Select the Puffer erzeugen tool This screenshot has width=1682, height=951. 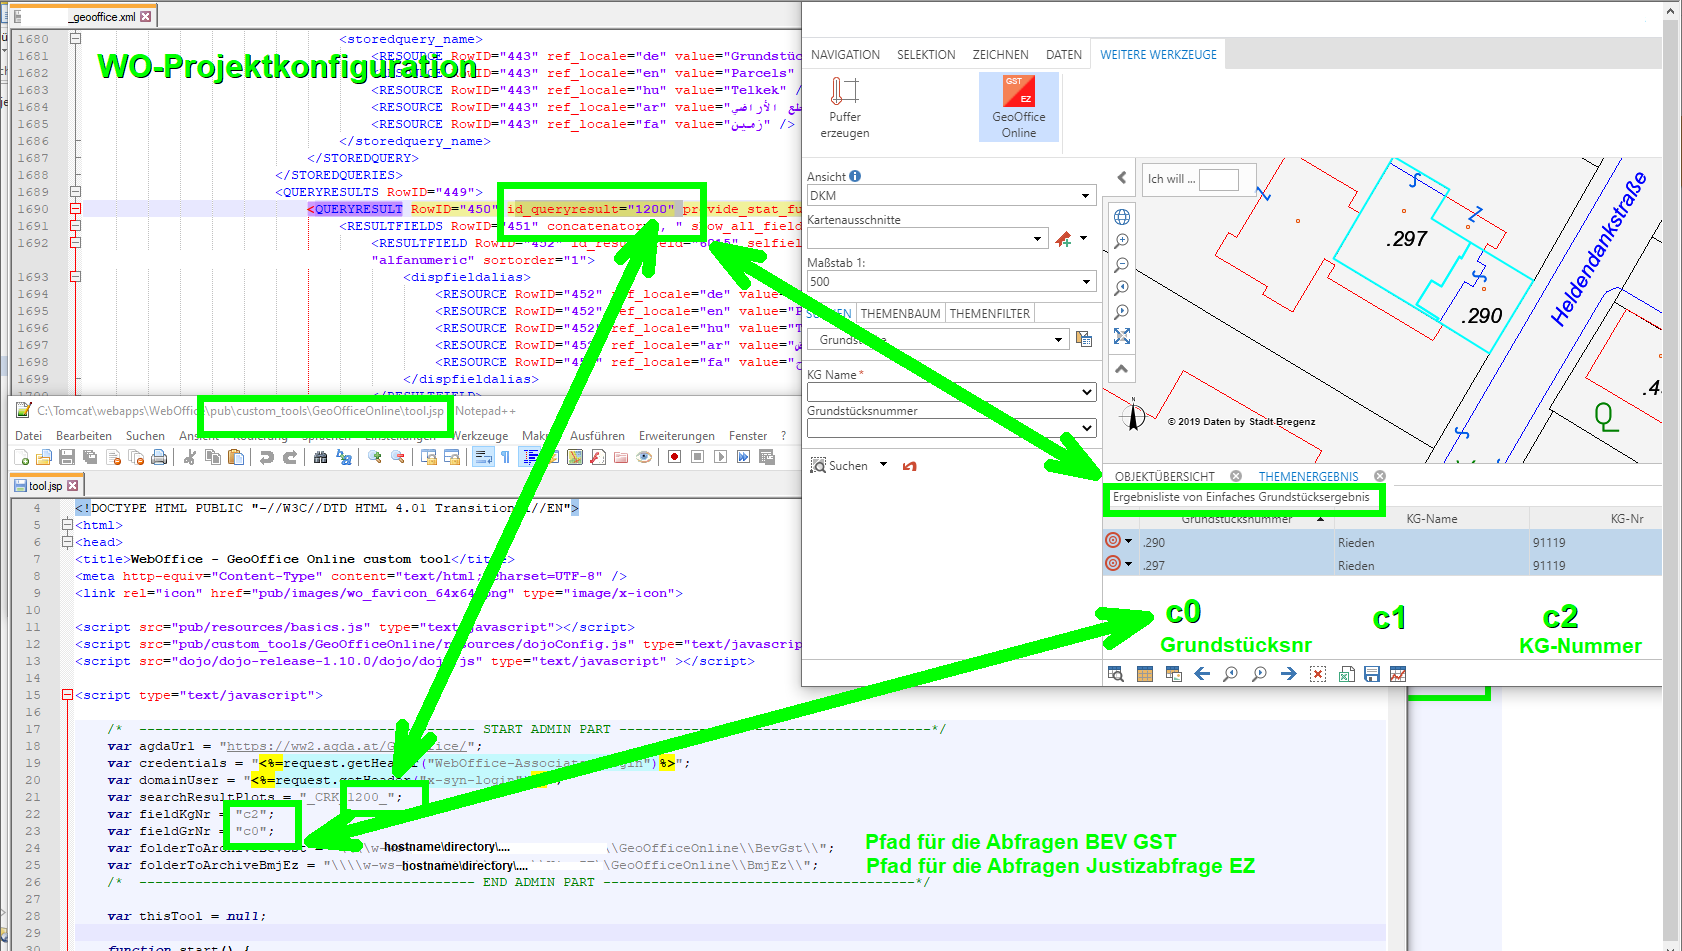tap(845, 105)
